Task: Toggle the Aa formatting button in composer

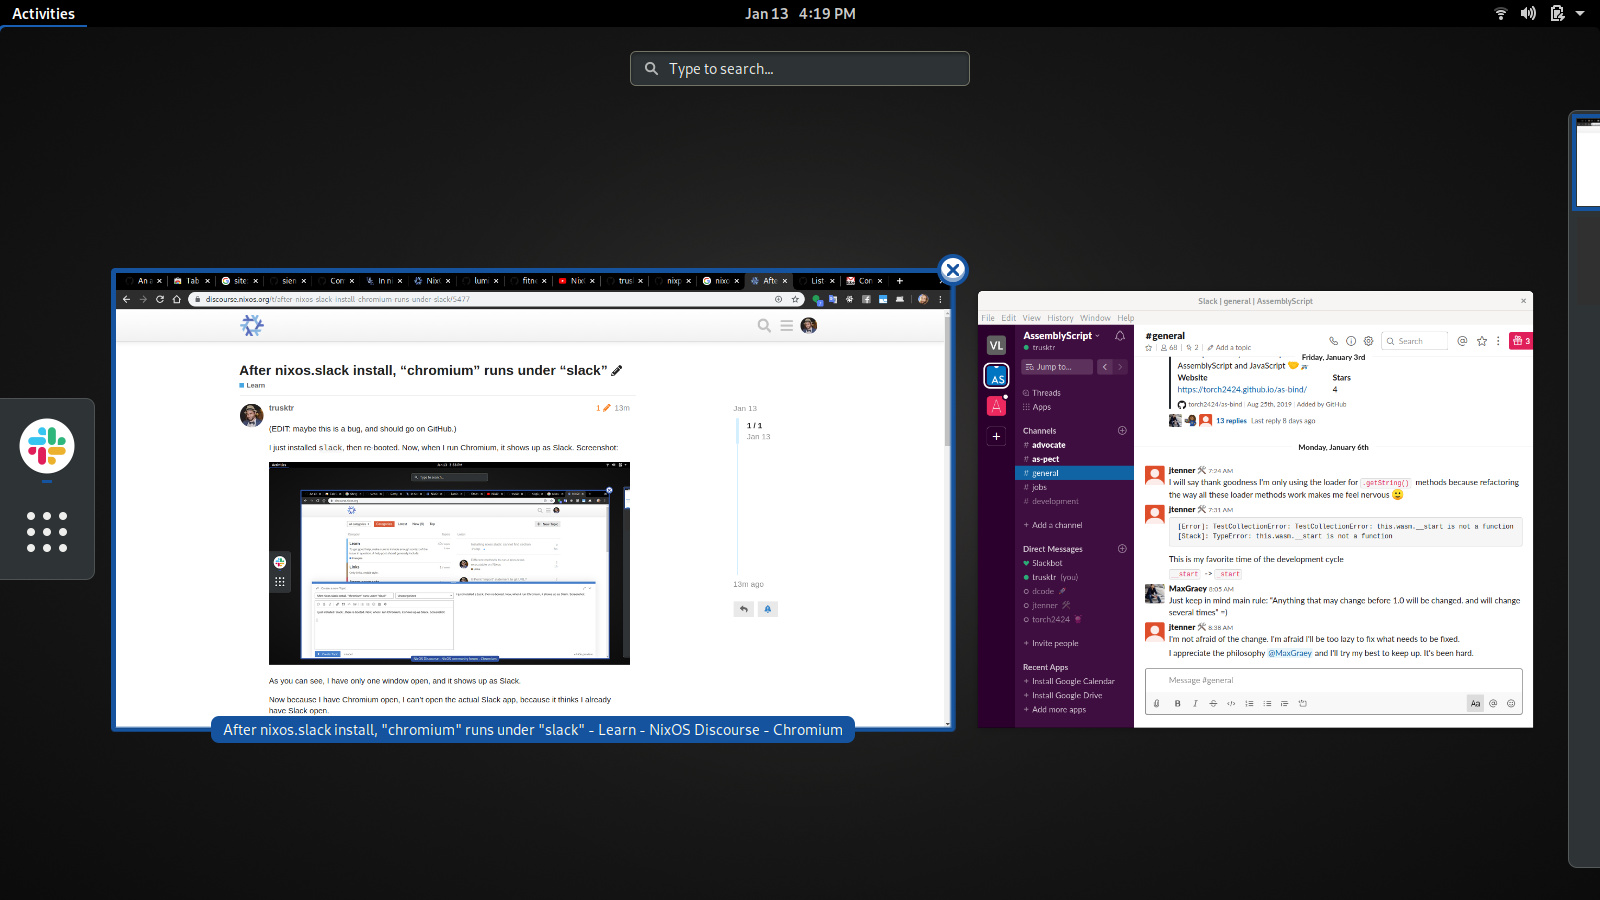Action: 1475,703
